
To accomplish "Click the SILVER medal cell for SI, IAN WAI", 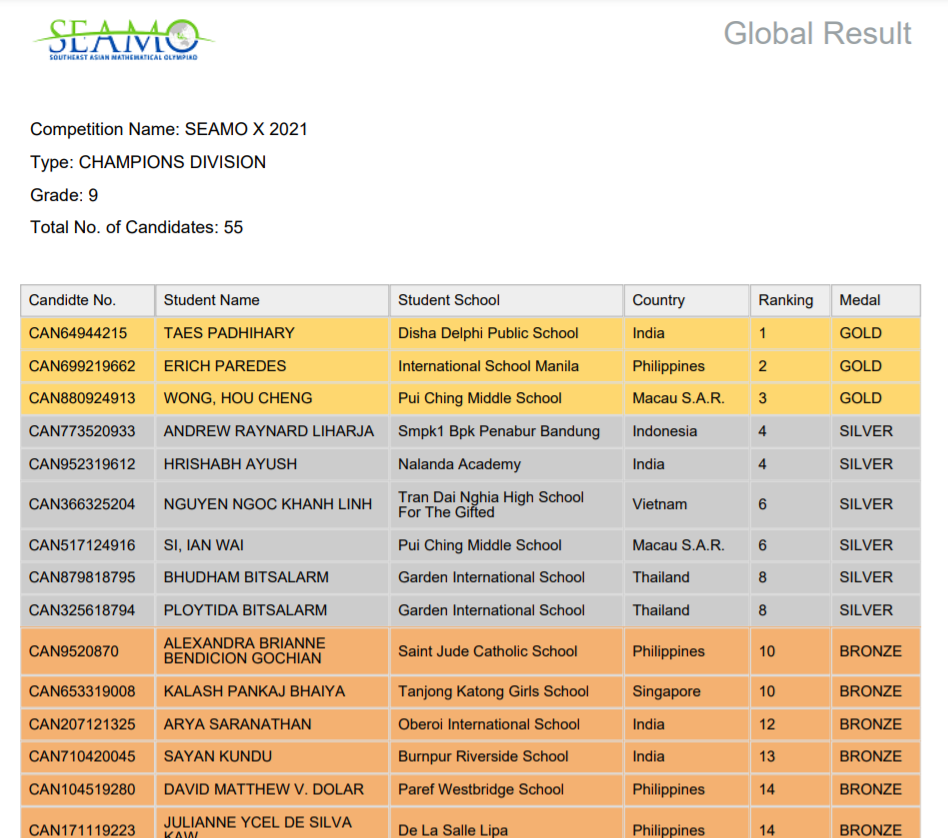I will [865, 545].
